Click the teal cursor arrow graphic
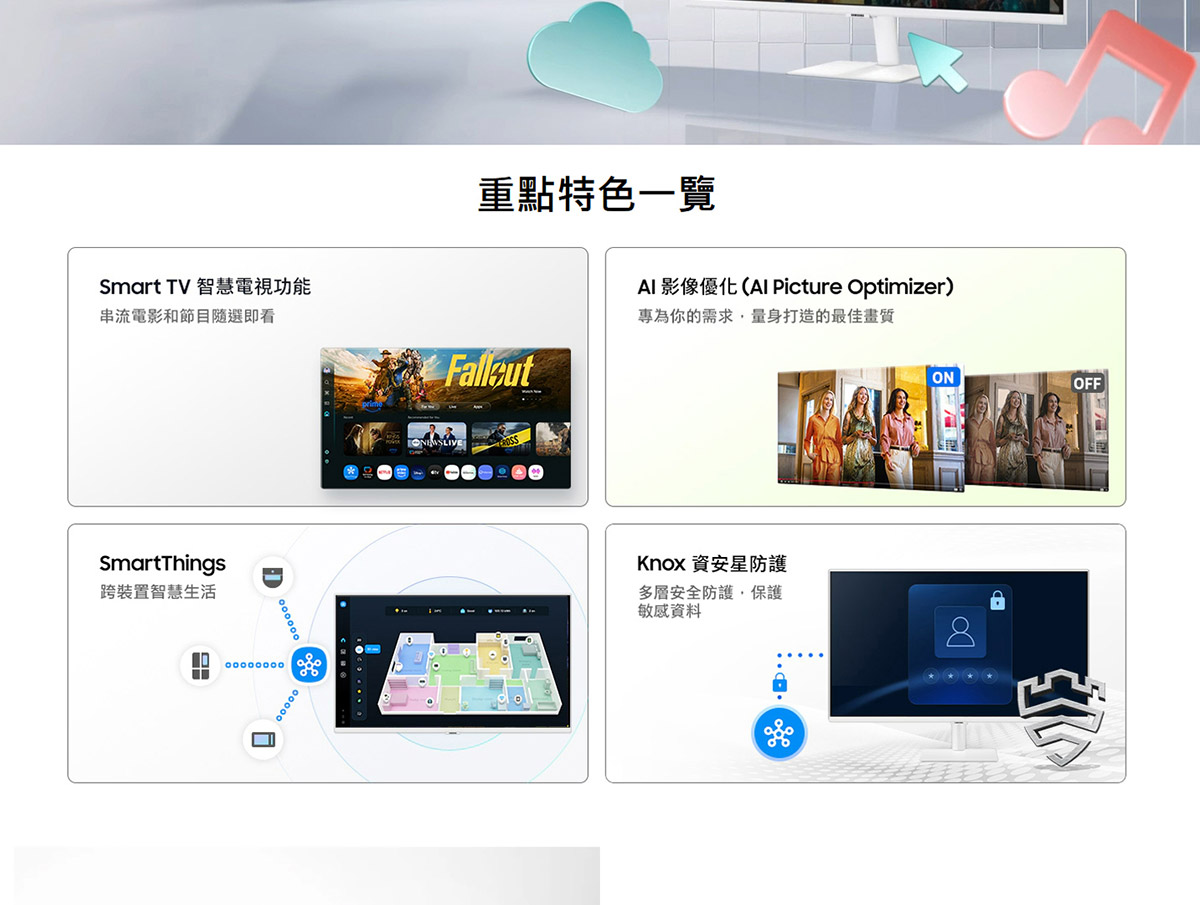The height and width of the screenshot is (905, 1200). tap(937, 60)
